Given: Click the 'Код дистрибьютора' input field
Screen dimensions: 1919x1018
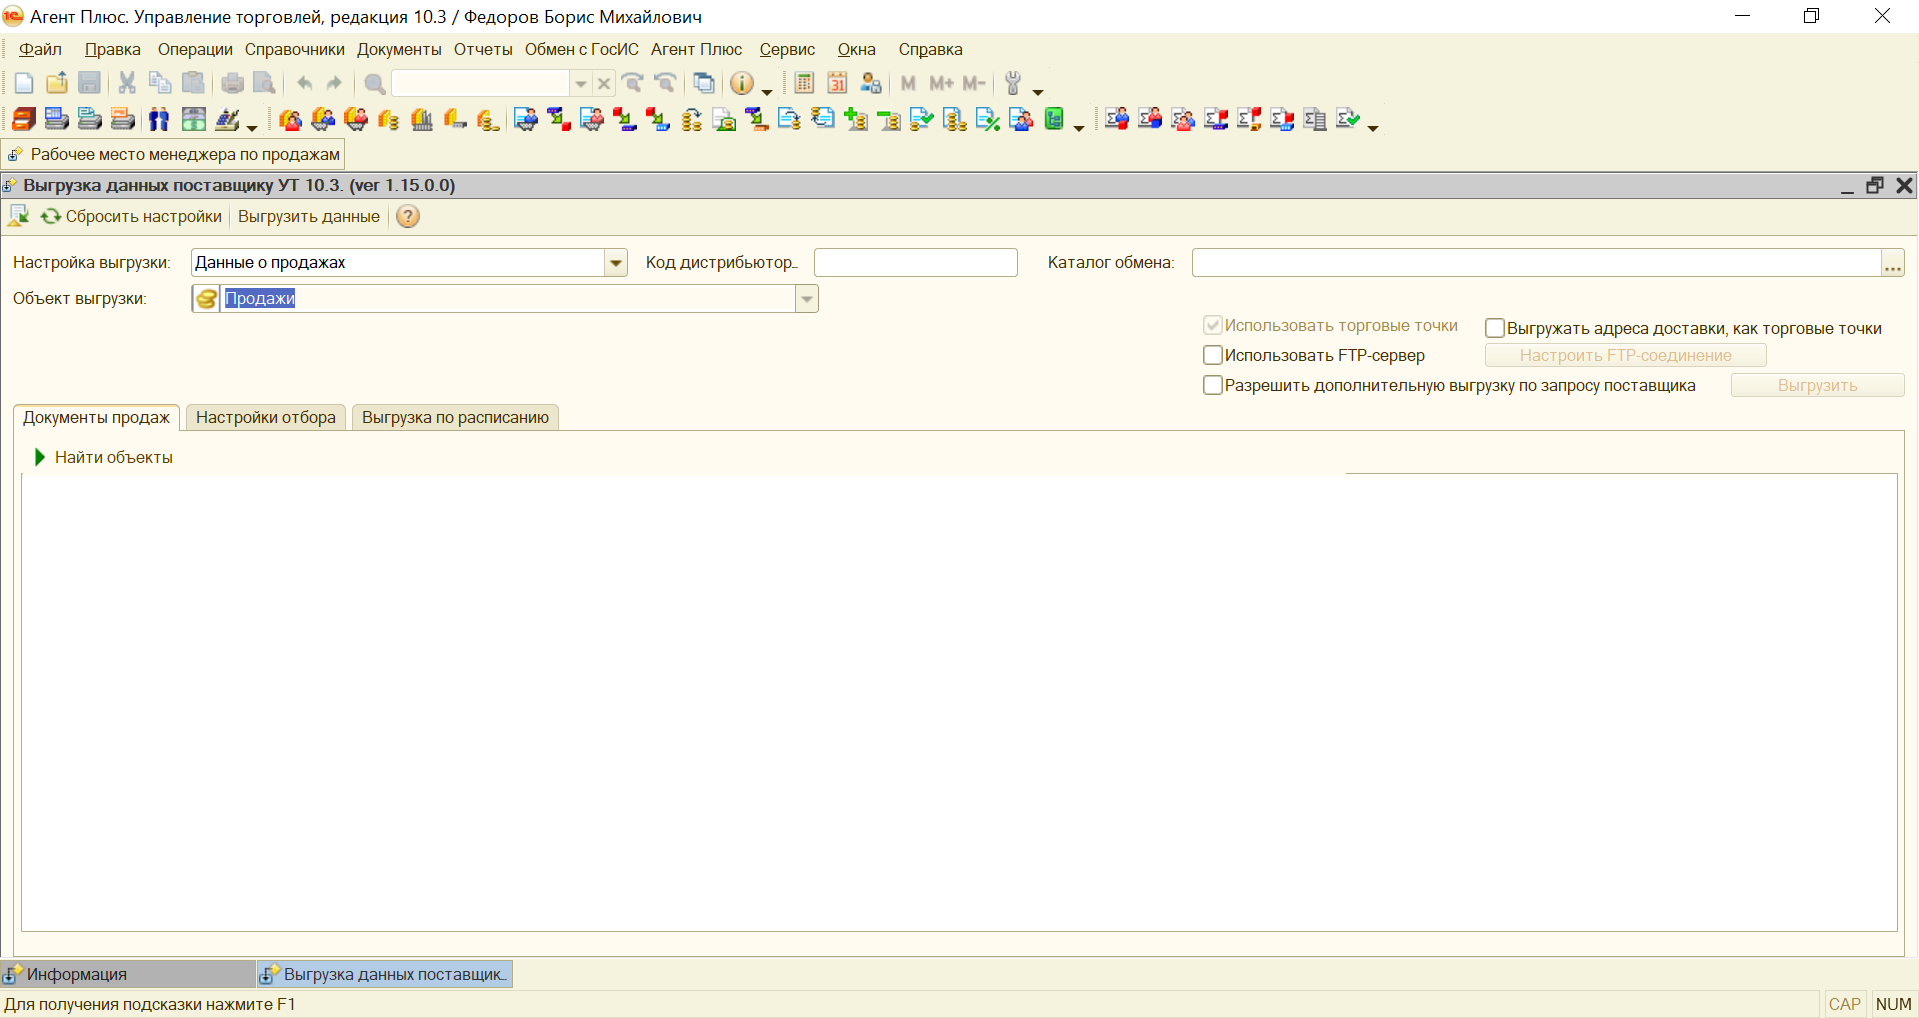Looking at the screenshot, I should (x=915, y=263).
